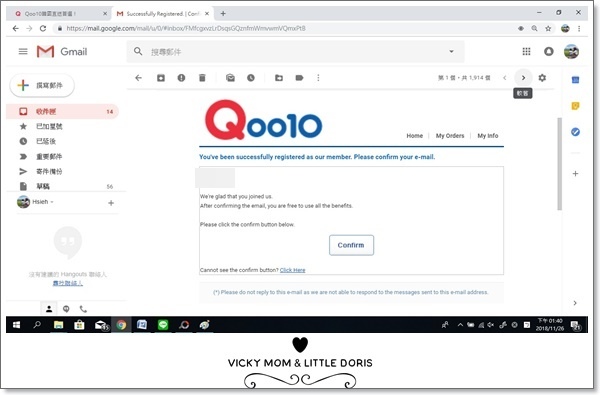The width and height of the screenshot is (600, 395).
Task: Report this email as spam
Action: click(181, 78)
